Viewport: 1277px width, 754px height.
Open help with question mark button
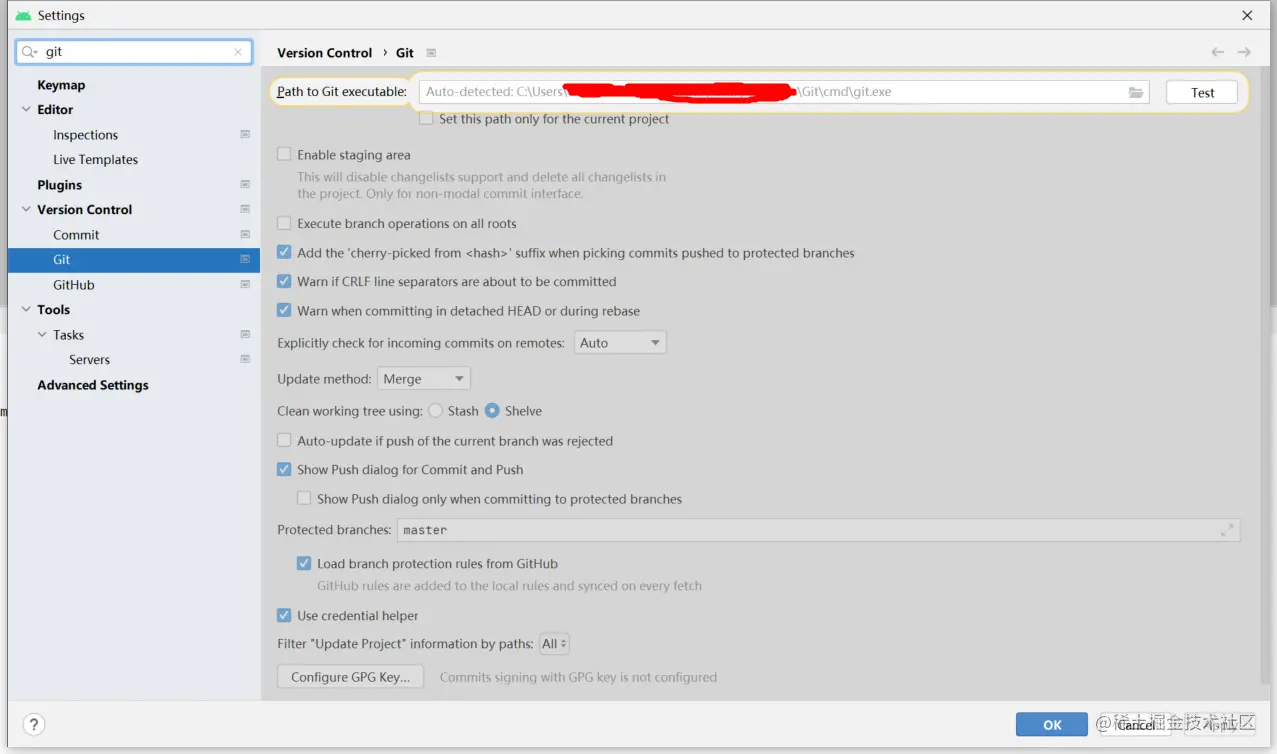click(x=33, y=725)
